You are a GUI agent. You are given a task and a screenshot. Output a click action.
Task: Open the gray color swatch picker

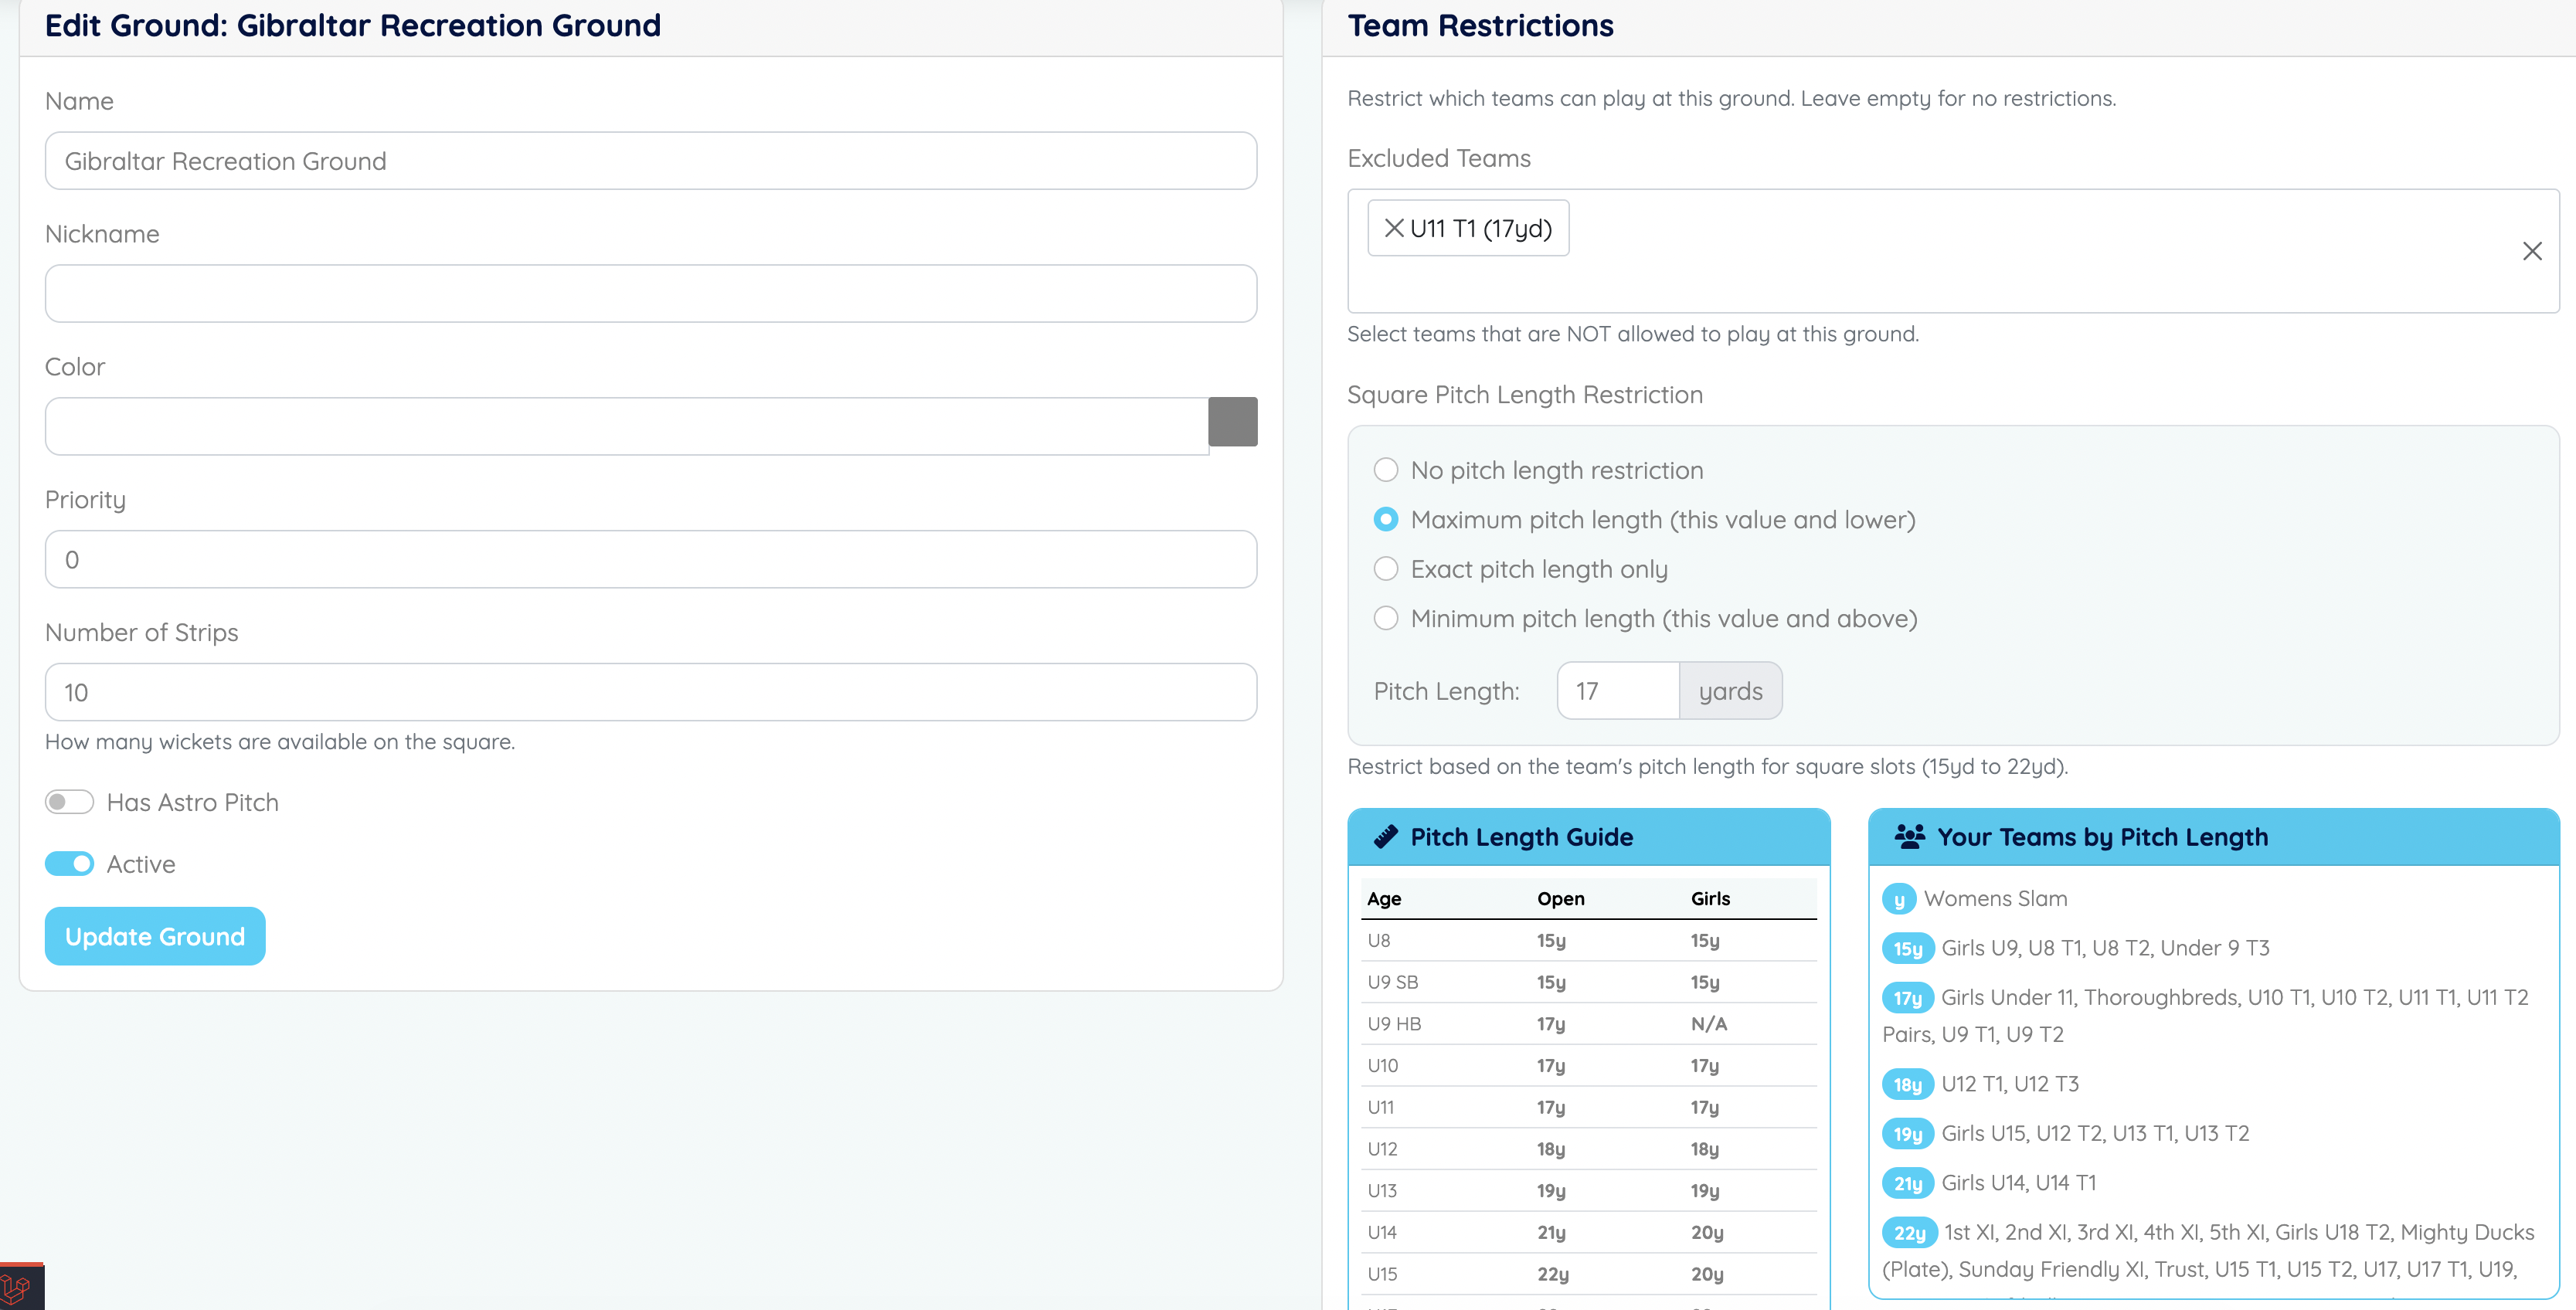1232,422
